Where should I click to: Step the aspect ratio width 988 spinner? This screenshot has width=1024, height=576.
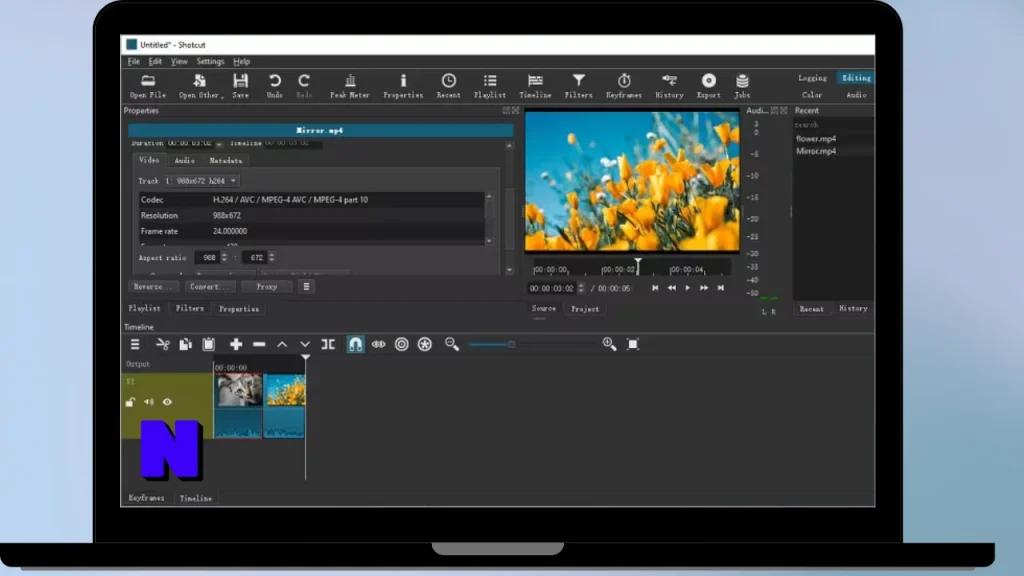[x=225, y=257]
